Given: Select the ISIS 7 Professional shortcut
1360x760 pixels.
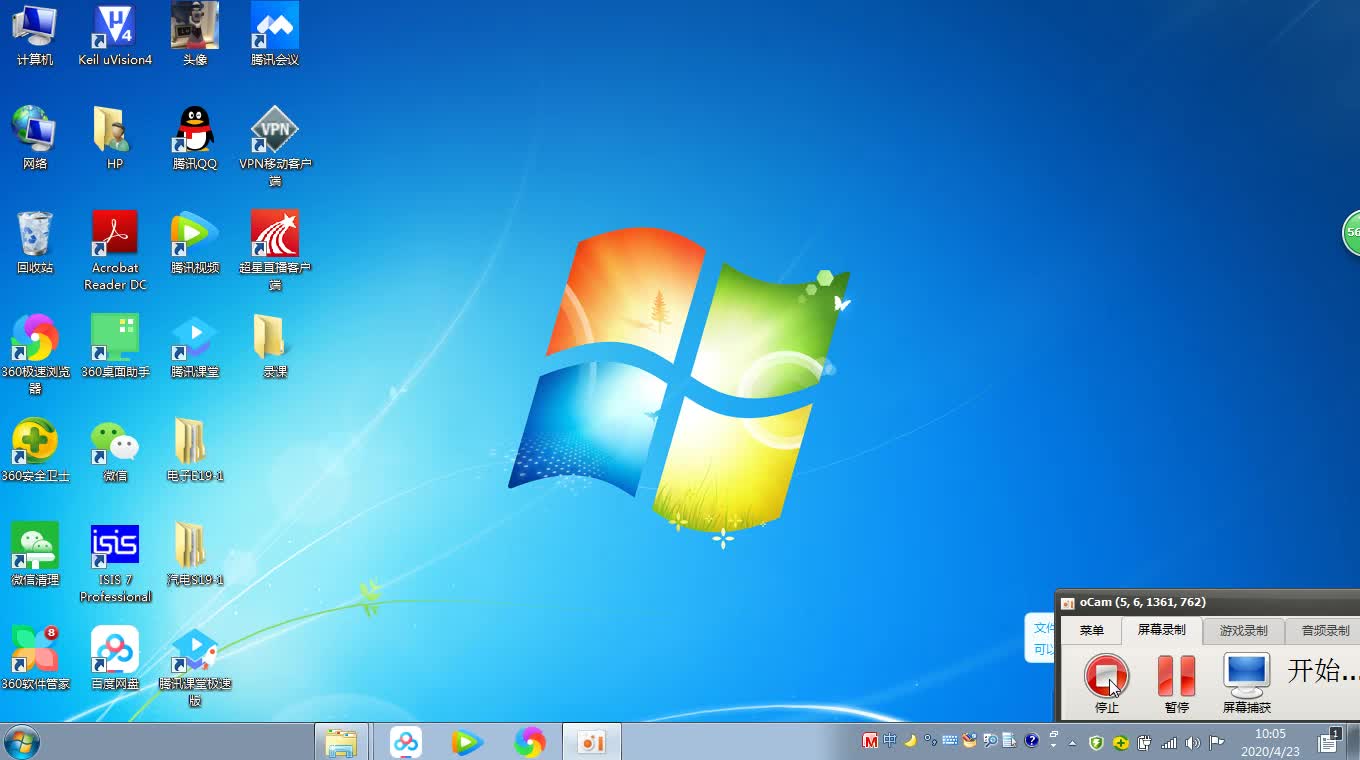Looking at the screenshot, I should click(115, 562).
